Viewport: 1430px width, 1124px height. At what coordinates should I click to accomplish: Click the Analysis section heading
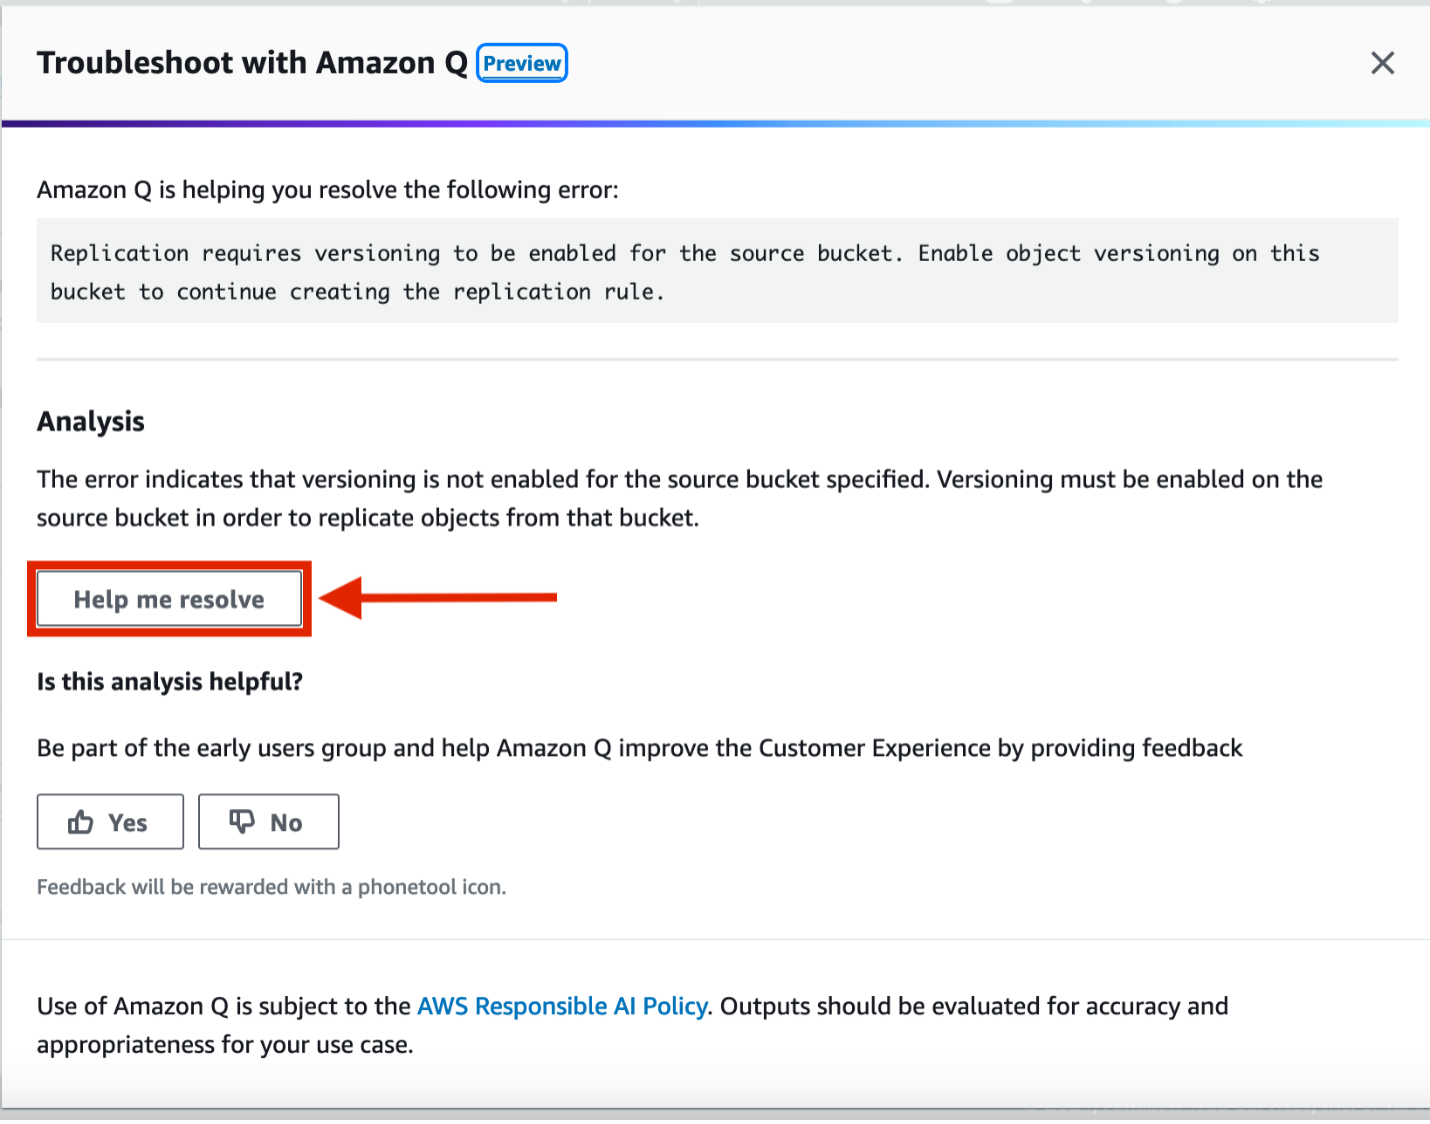tap(90, 421)
